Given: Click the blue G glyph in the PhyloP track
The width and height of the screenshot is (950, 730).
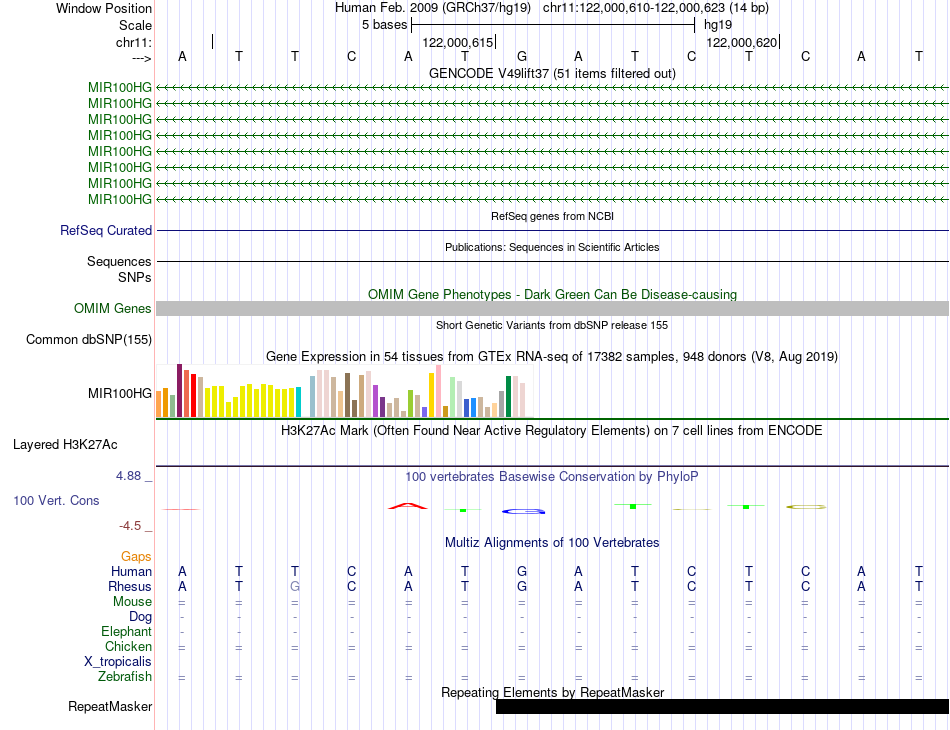Looking at the screenshot, I should [x=523, y=511].
